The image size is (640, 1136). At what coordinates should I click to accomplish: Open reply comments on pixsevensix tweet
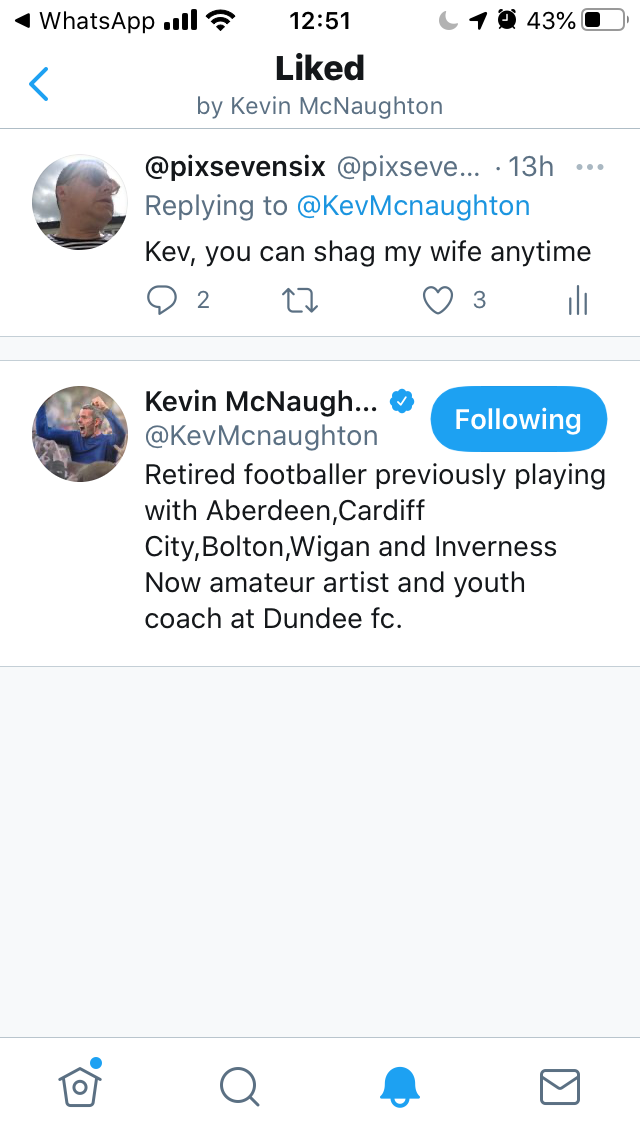[x=162, y=300]
